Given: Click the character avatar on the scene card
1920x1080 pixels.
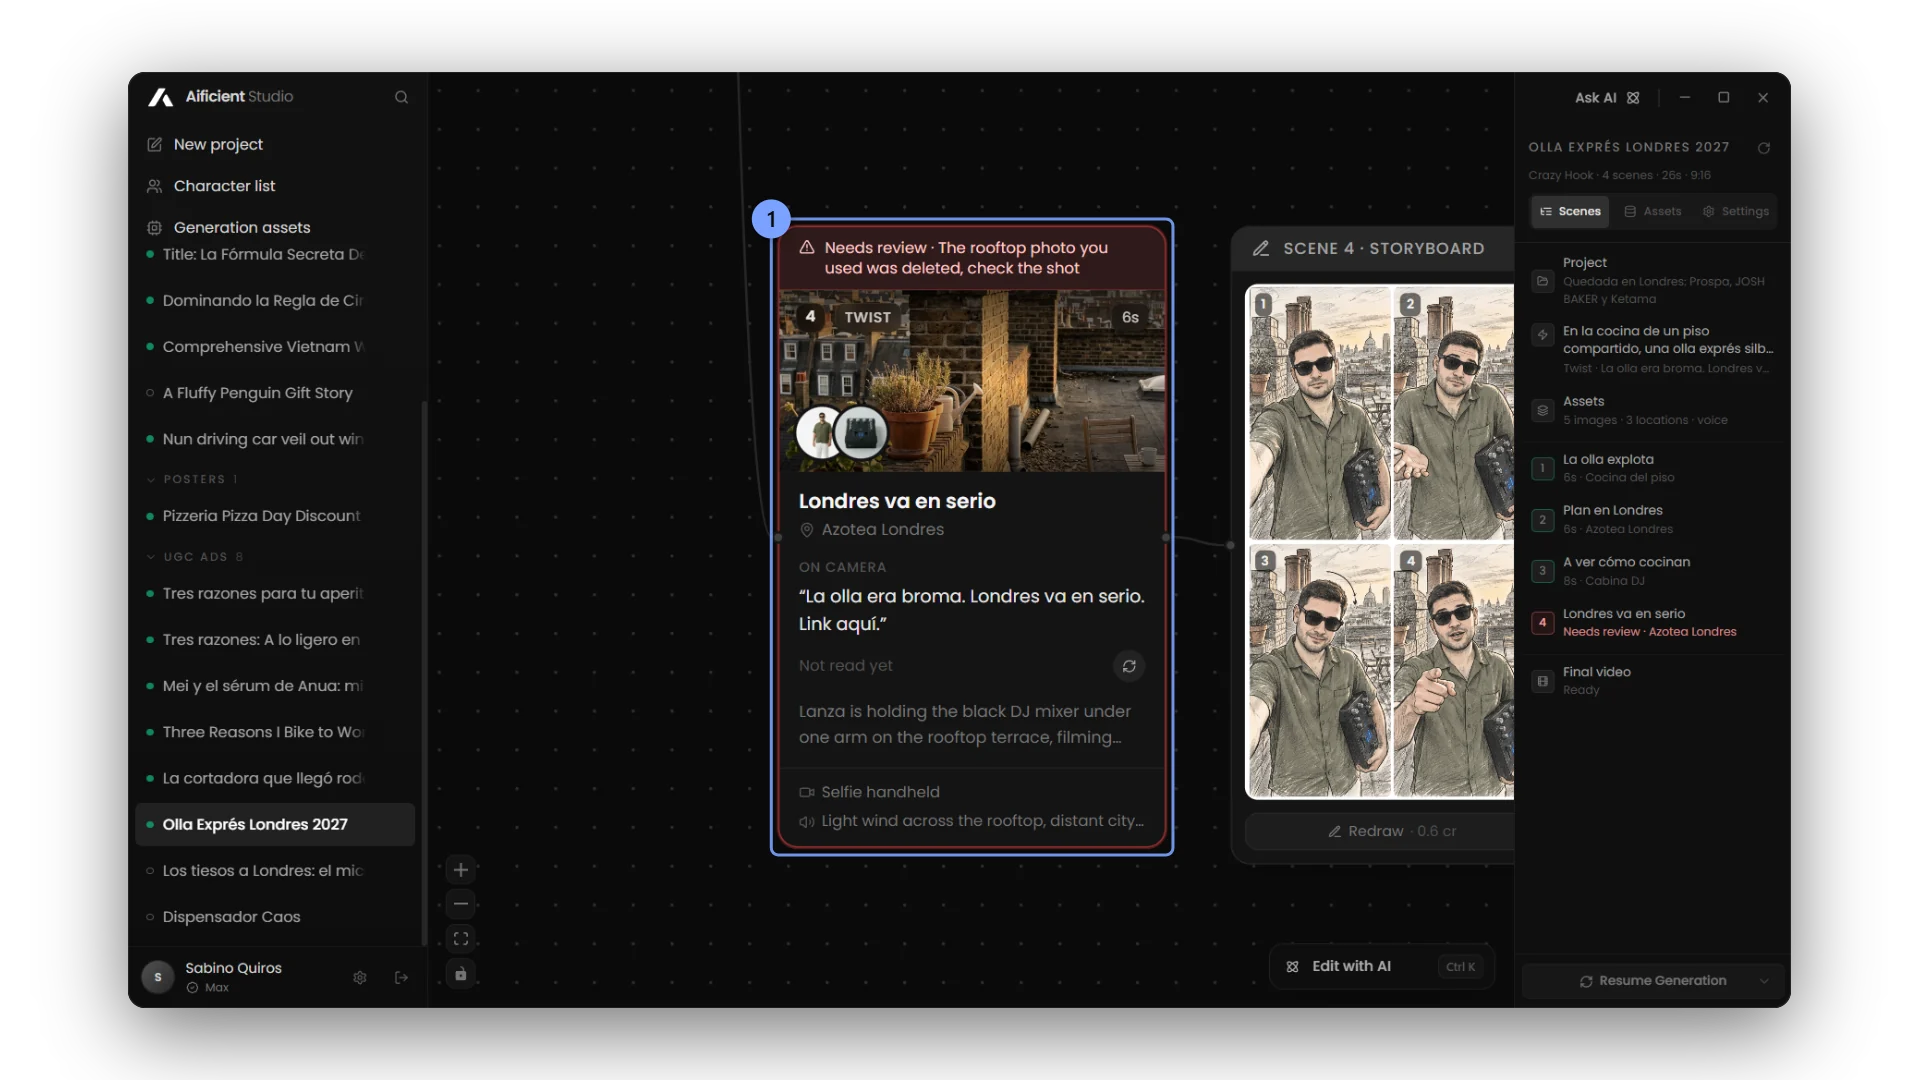Looking at the screenshot, I should point(821,433).
